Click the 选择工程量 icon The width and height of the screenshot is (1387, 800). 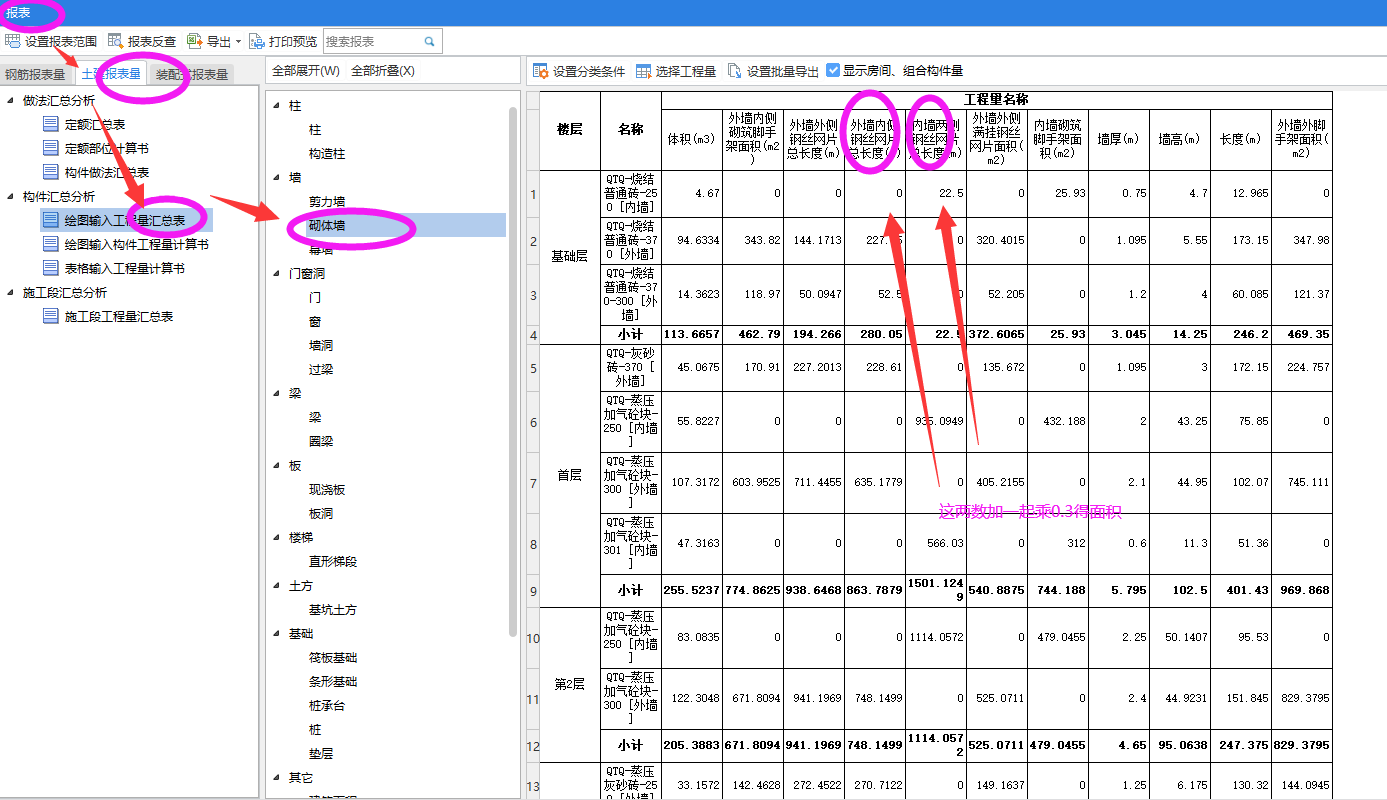tap(643, 71)
